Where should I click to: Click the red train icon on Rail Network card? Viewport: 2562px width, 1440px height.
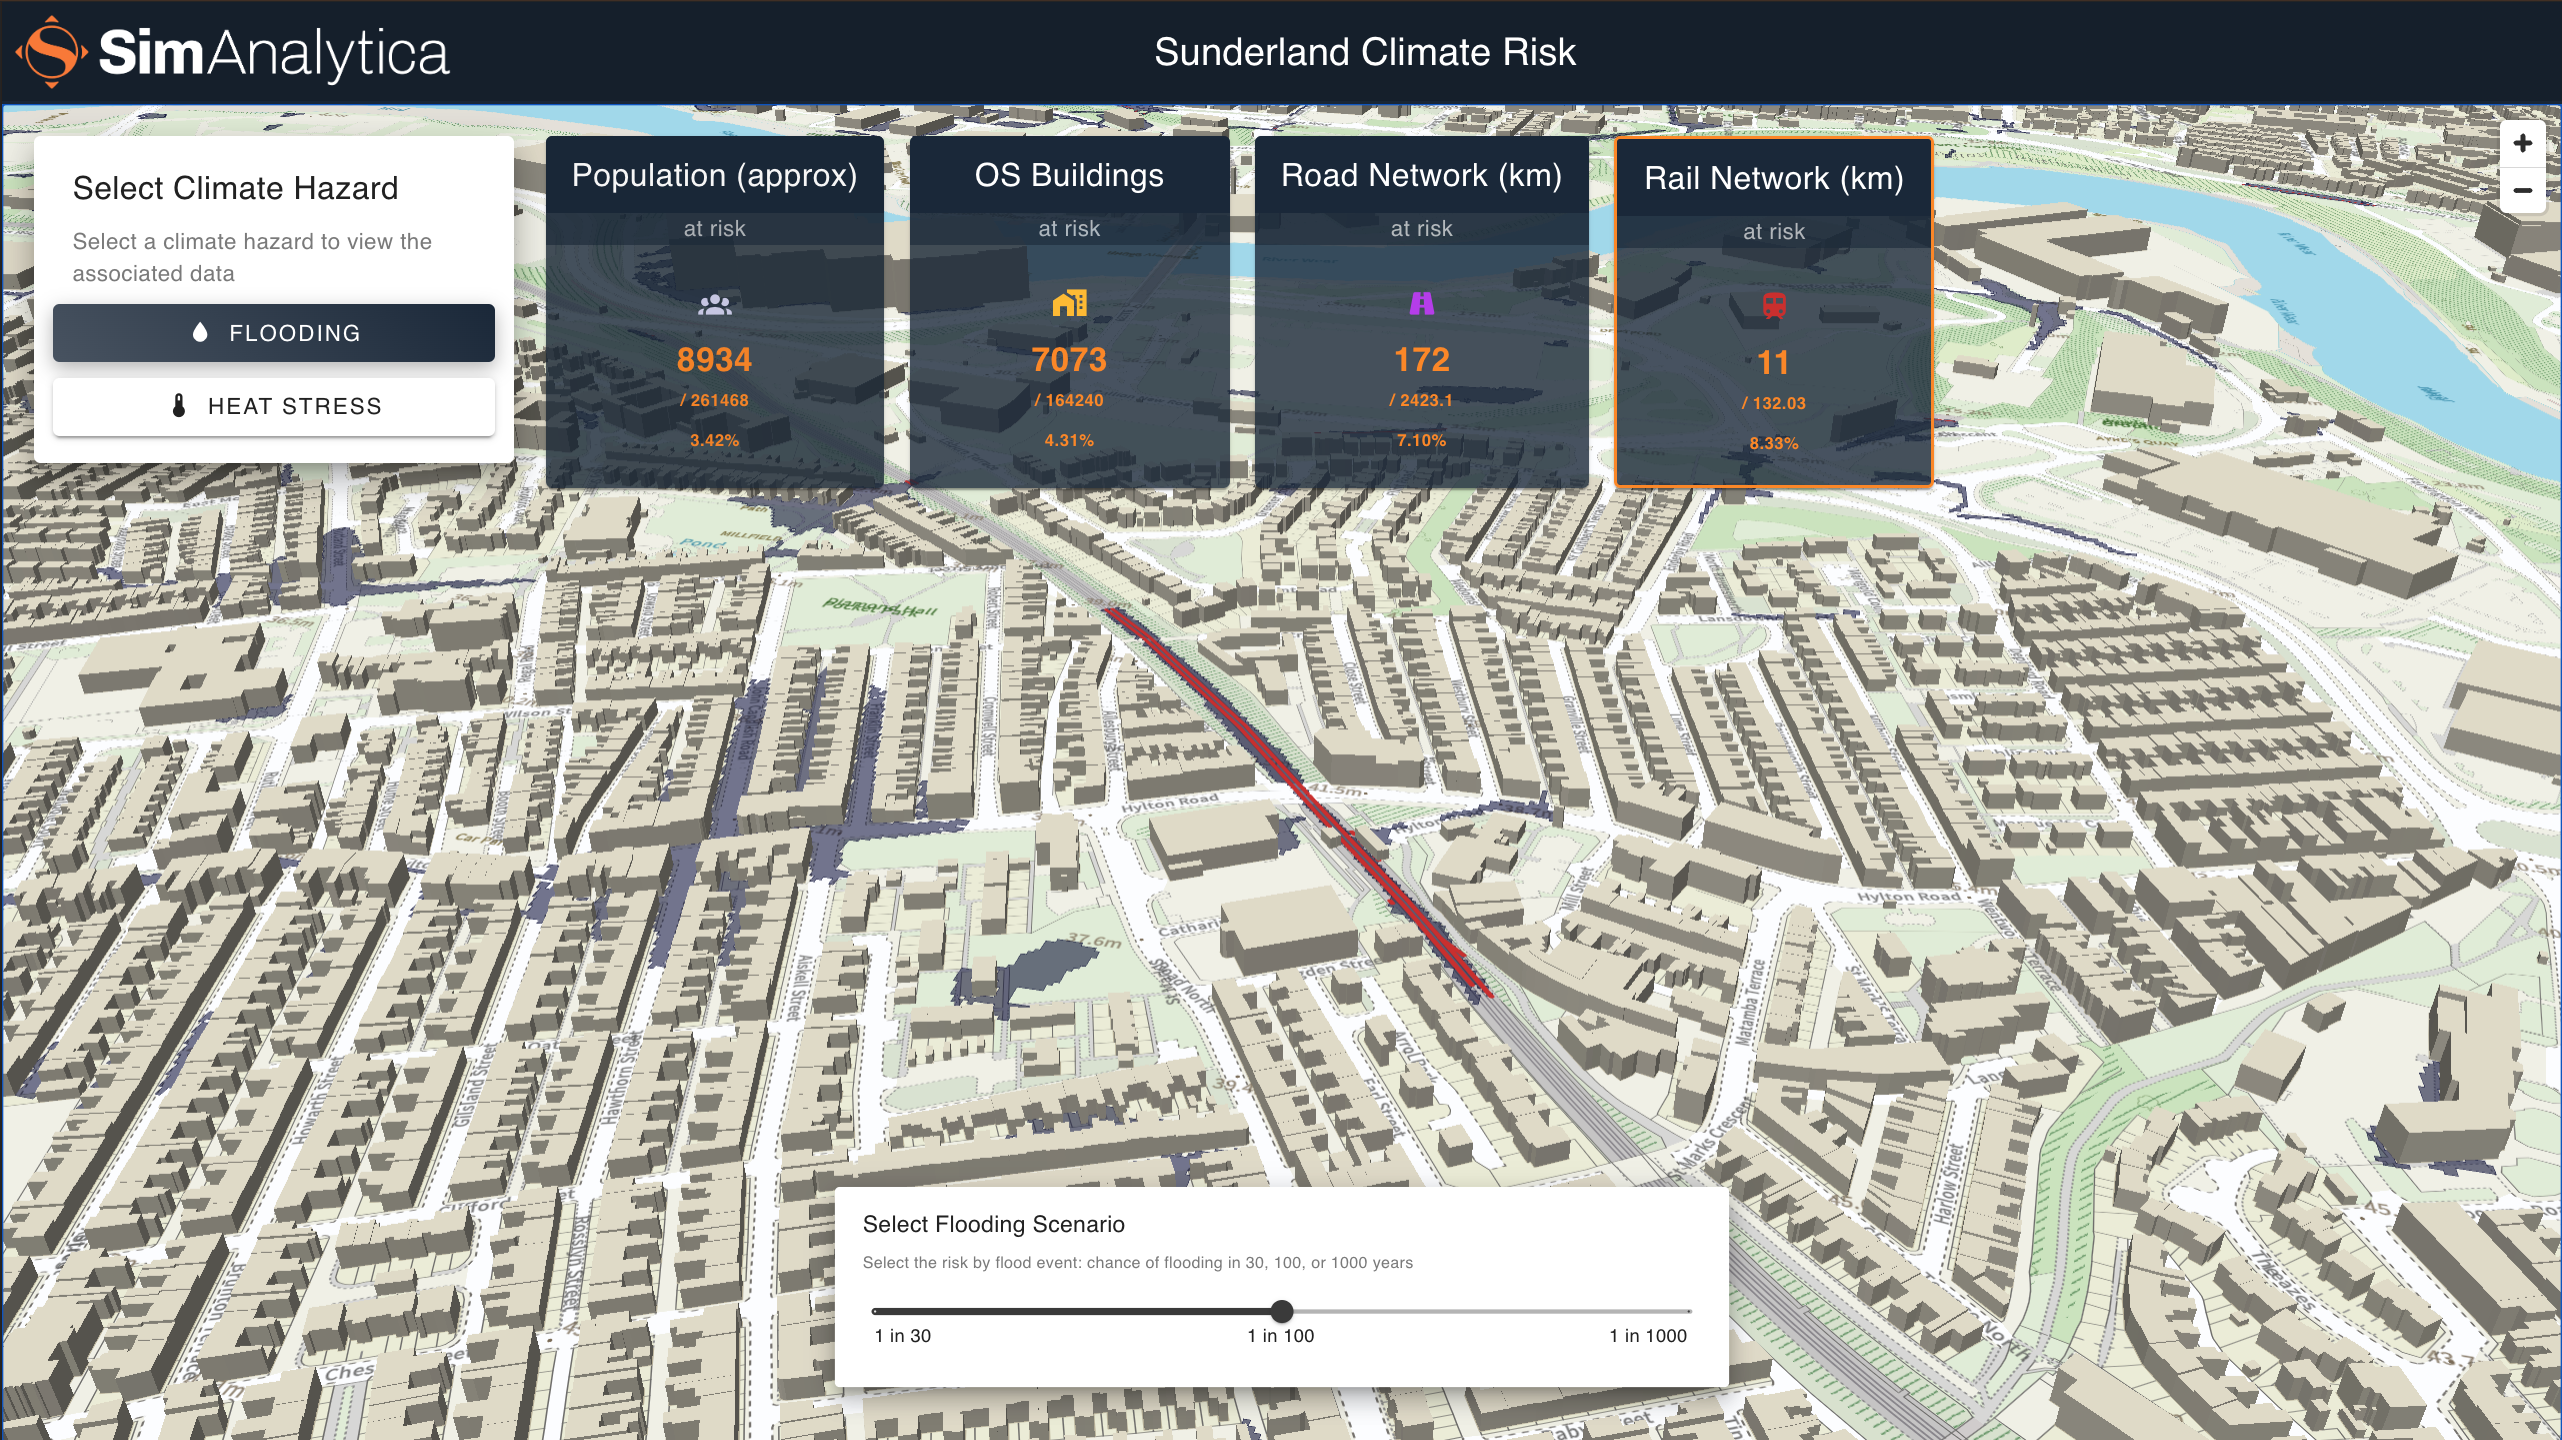point(1774,307)
